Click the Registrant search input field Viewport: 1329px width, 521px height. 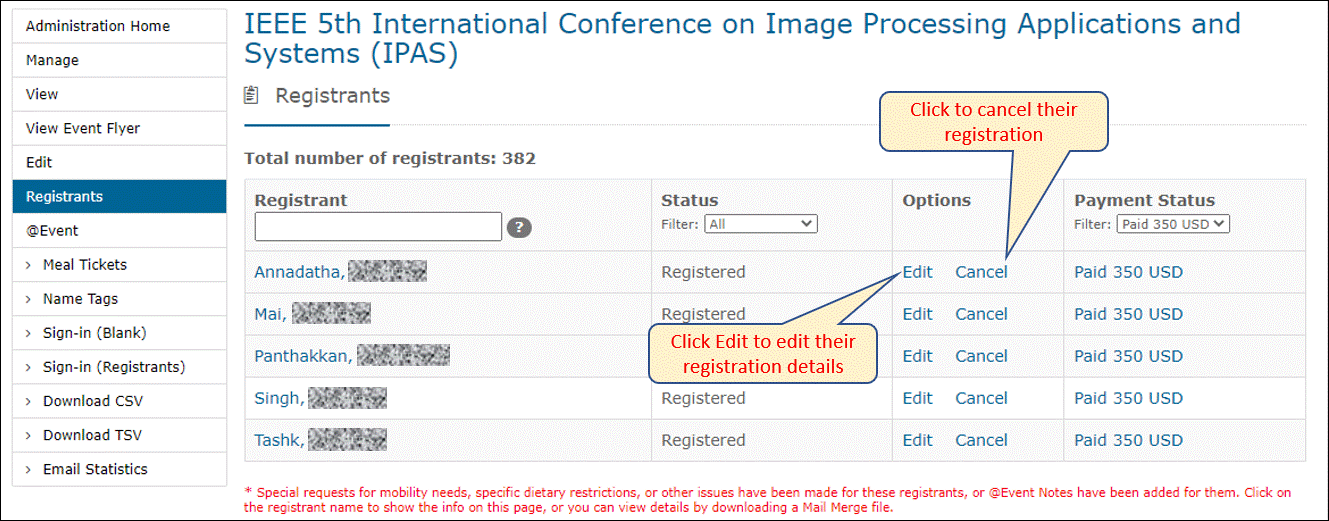tap(378, 227)
